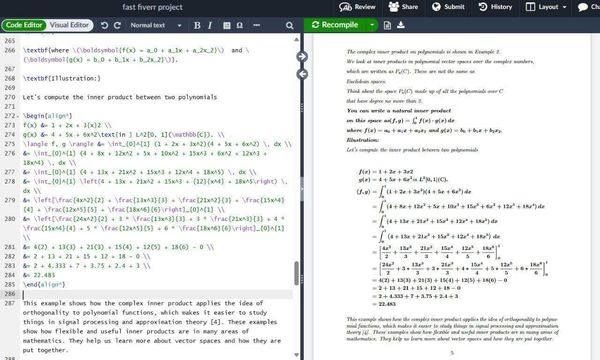This screenshot has height=360, width=600.
Task: Download the PDF using the download icon
Action: pyautogui.click(x=401, y=25)
